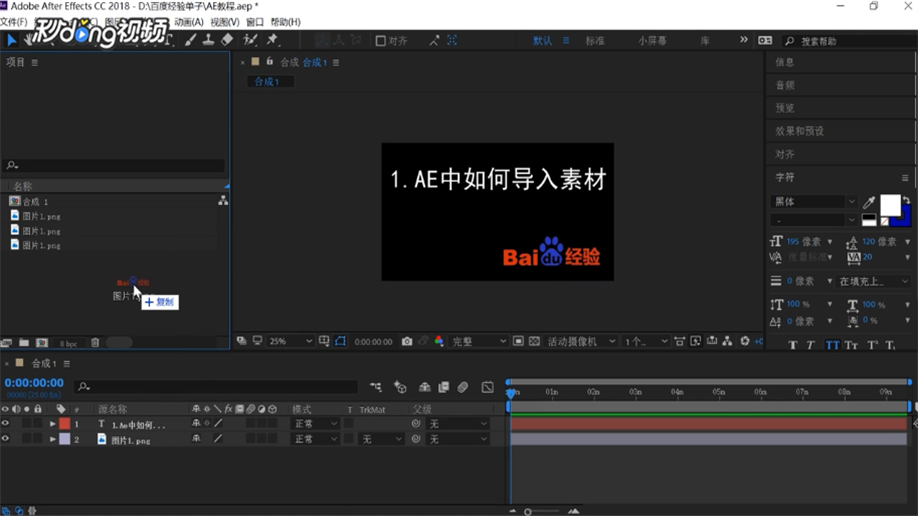
Task: Open TrkMat dropdown for 图片1.png layer
Action: (x=382, y=439)
